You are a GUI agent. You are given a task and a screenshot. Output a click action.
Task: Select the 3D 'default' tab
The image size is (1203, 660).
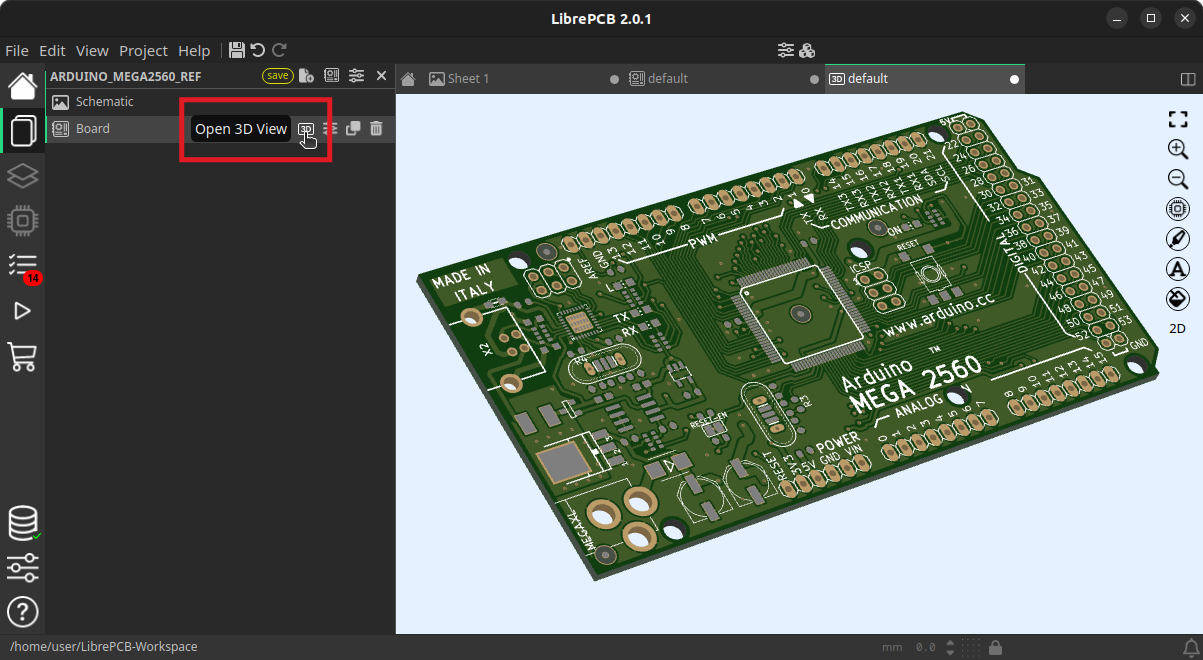point(924,79)
